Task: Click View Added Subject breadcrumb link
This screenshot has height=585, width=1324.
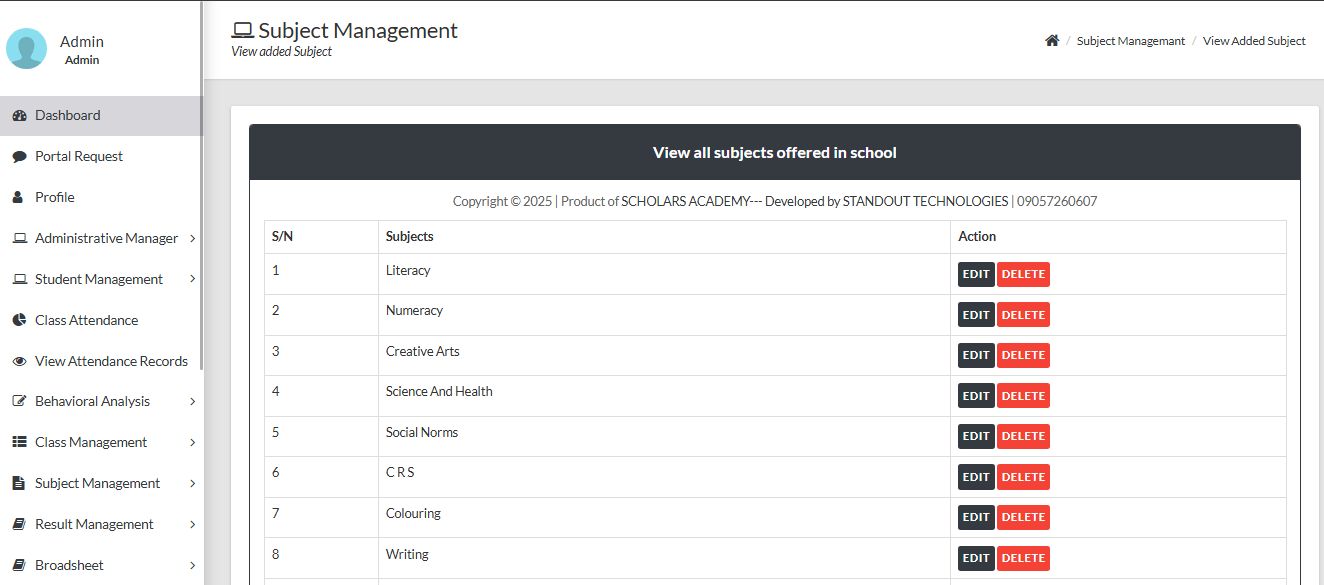Action: point(1254,41)
